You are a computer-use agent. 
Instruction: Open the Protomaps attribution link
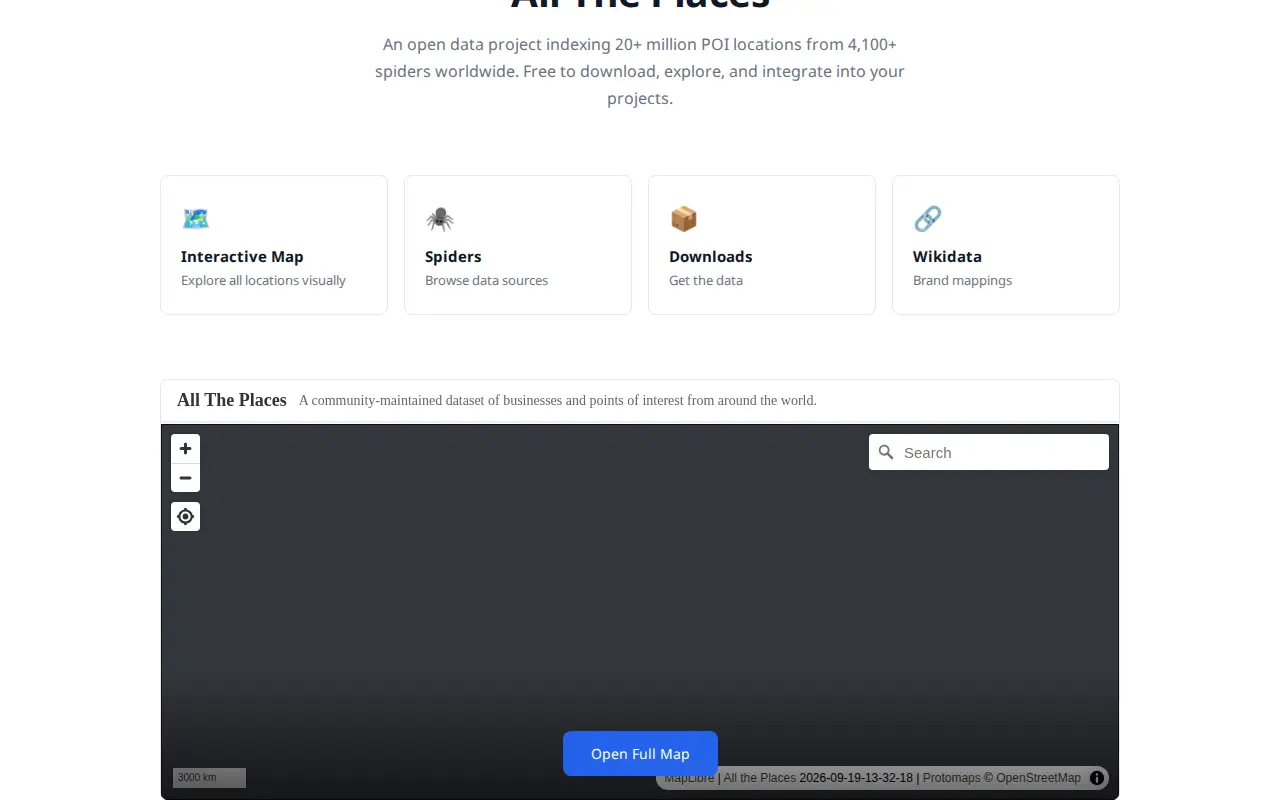[951, 778]
